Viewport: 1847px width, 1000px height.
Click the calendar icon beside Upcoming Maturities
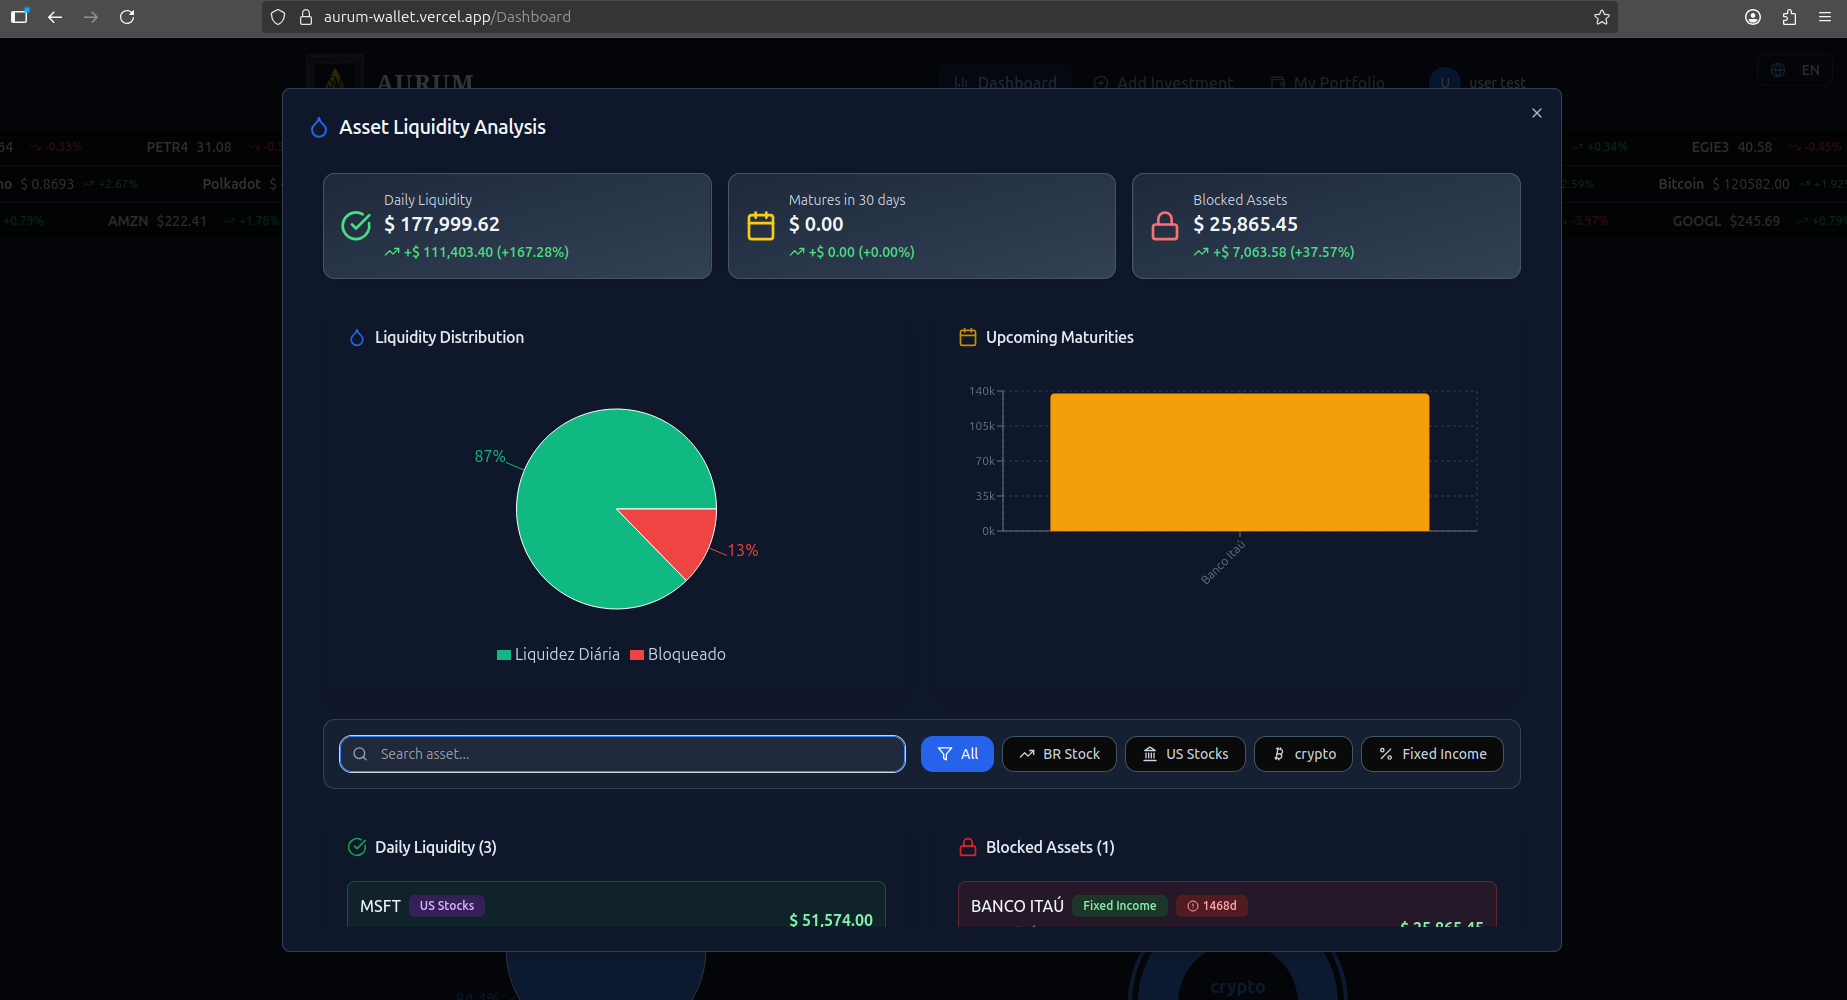pyautogui.click(x=967, y=338)
